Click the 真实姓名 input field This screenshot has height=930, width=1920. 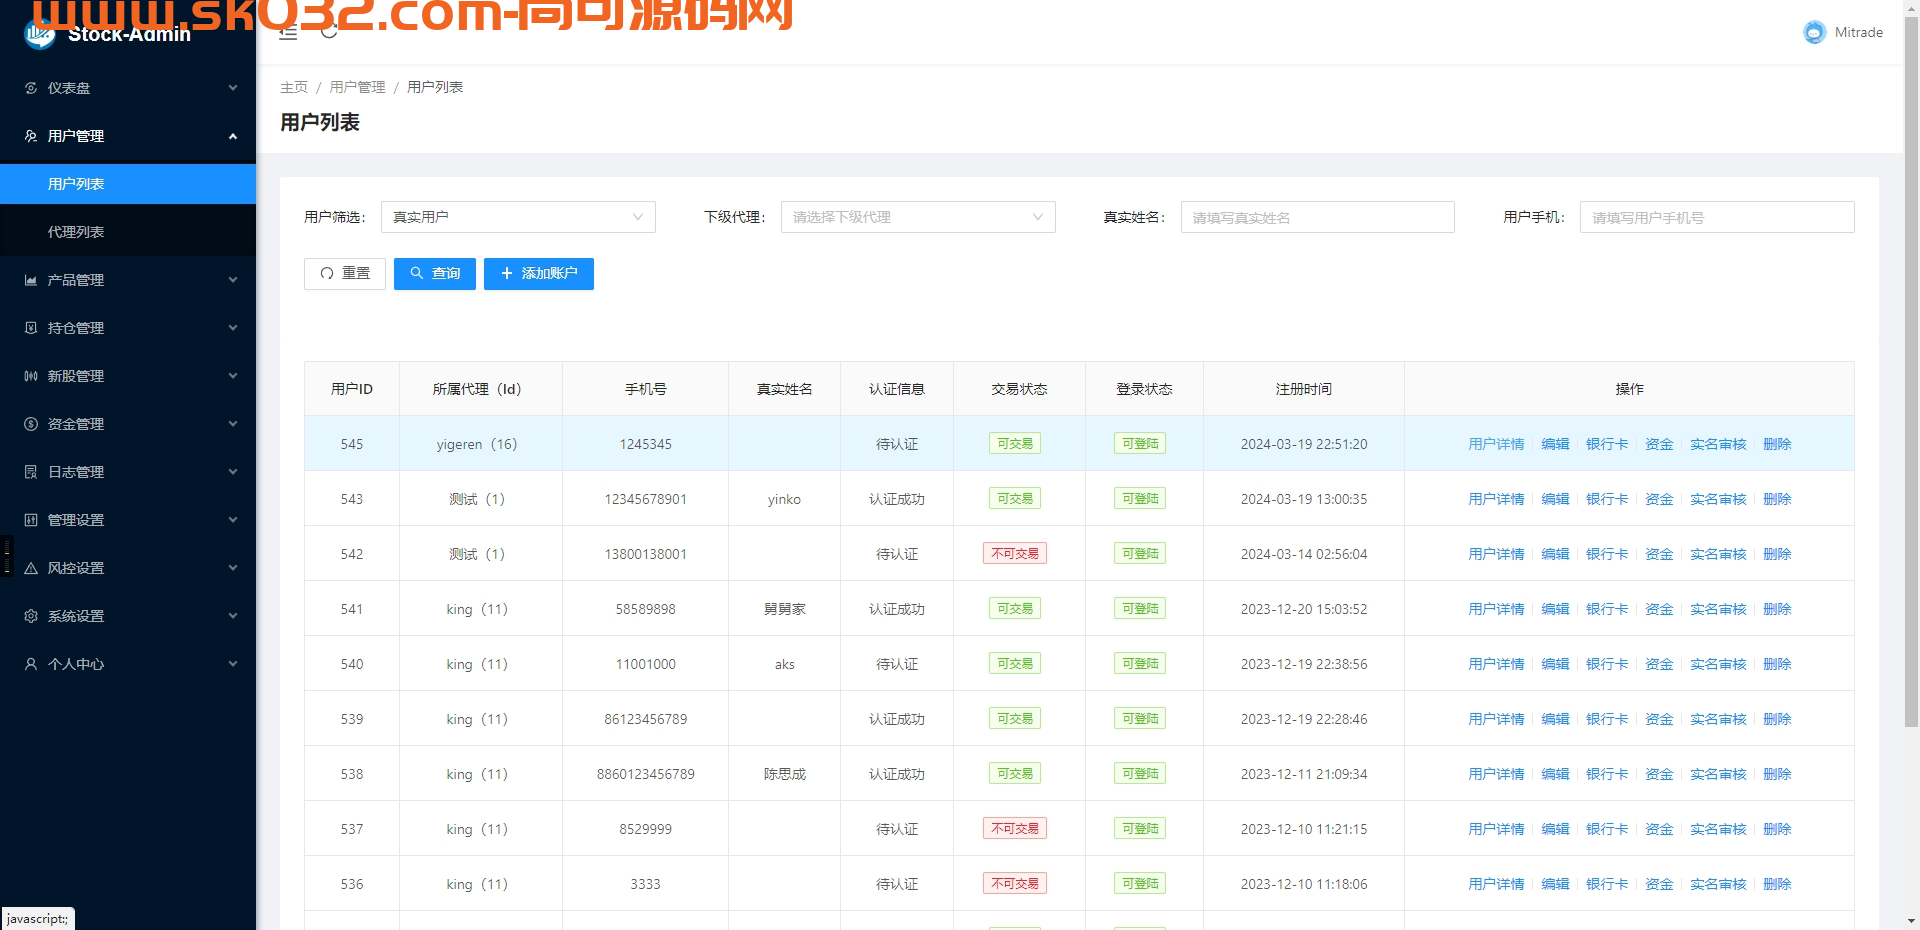pyautogui.click(x=1318, y=217)
